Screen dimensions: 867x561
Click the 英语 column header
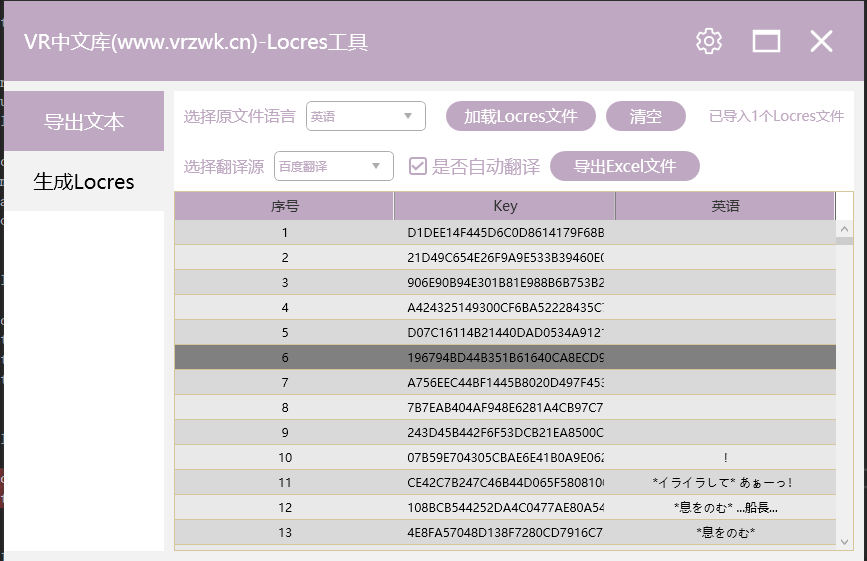(725, 206)
